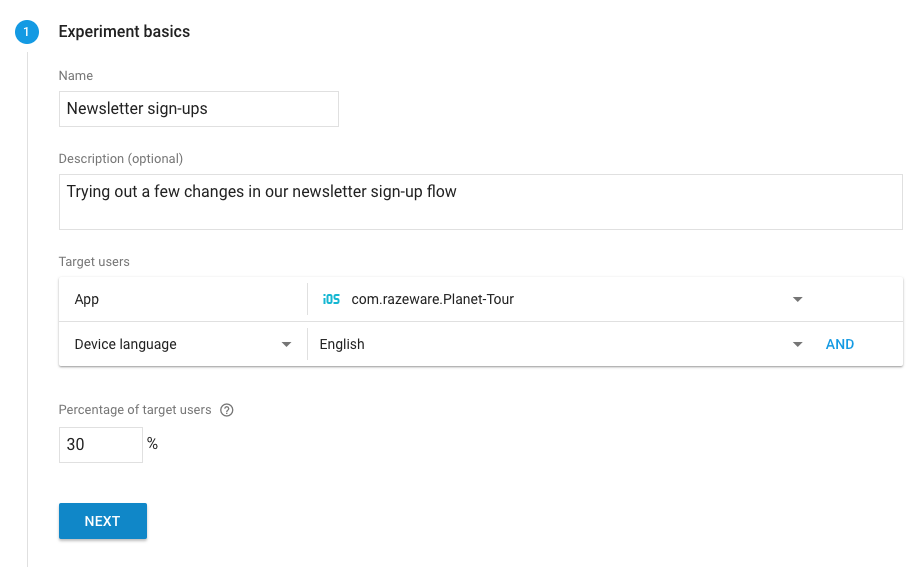
Task: Open the English language value arrow
Action: (x=797, y=344)
